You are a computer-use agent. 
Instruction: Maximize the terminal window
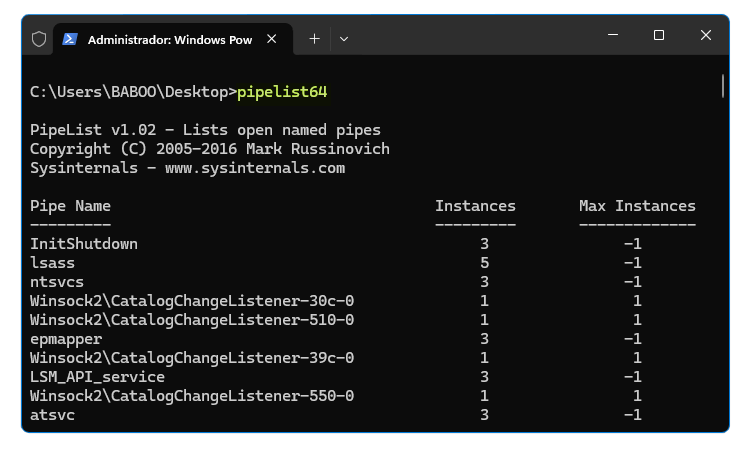pos(659,35)
